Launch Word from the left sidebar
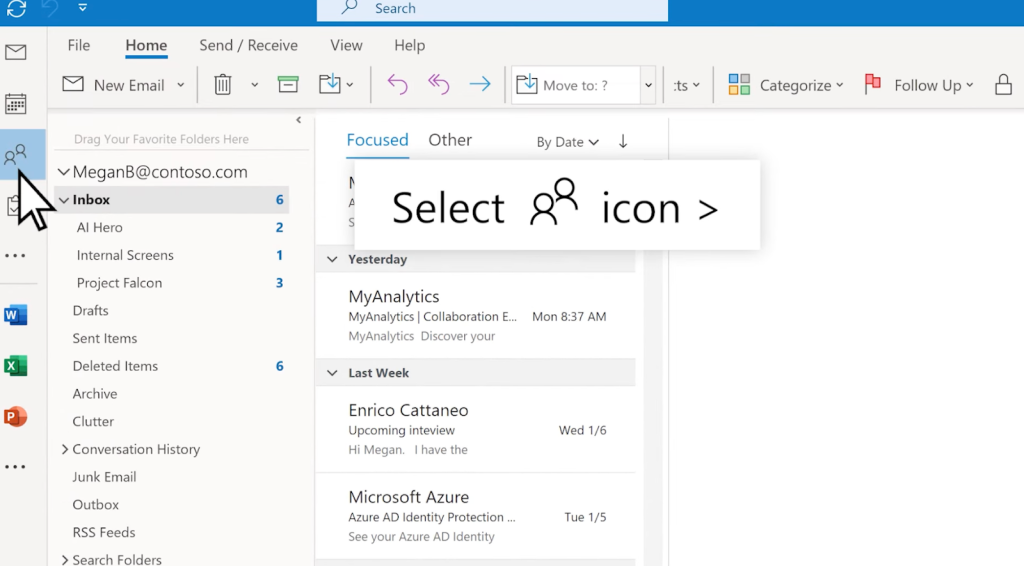The image size is (1024, 566). tap(16, 315)
